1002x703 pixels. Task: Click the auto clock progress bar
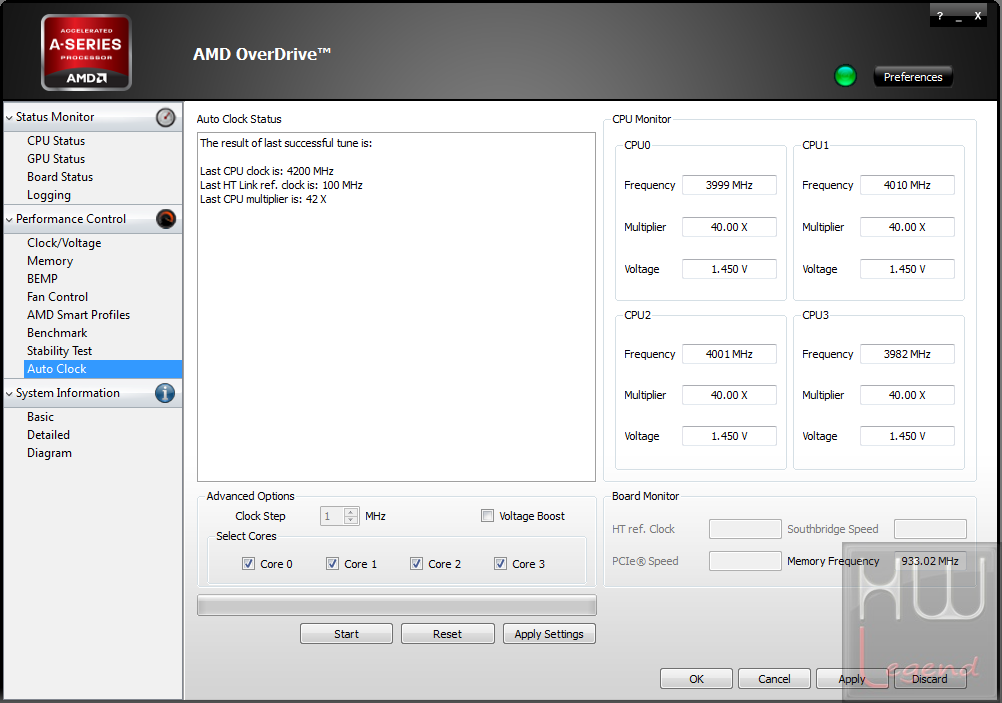click(x=397, y=605)
